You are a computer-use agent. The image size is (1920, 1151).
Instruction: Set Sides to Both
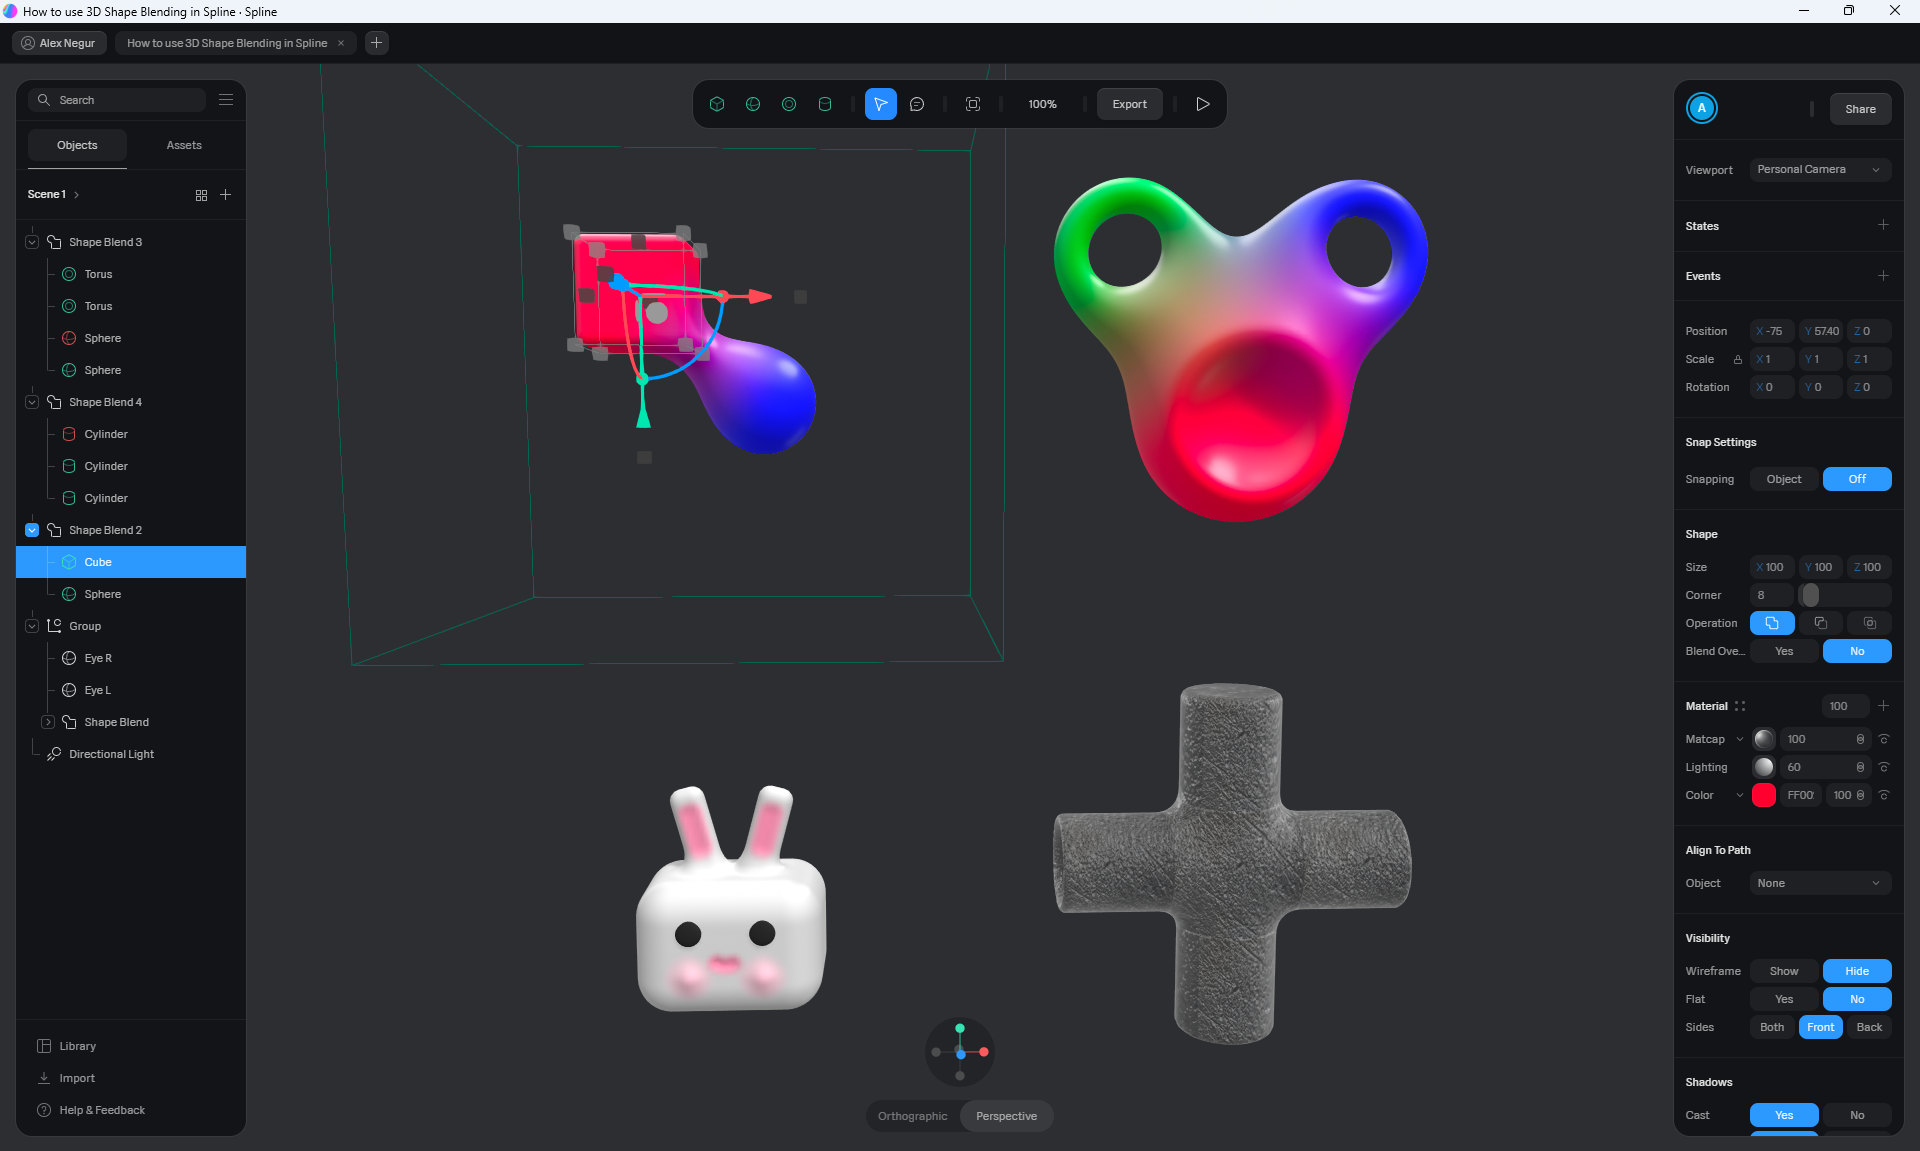pyautogui.click(x=1771, y=1027)
